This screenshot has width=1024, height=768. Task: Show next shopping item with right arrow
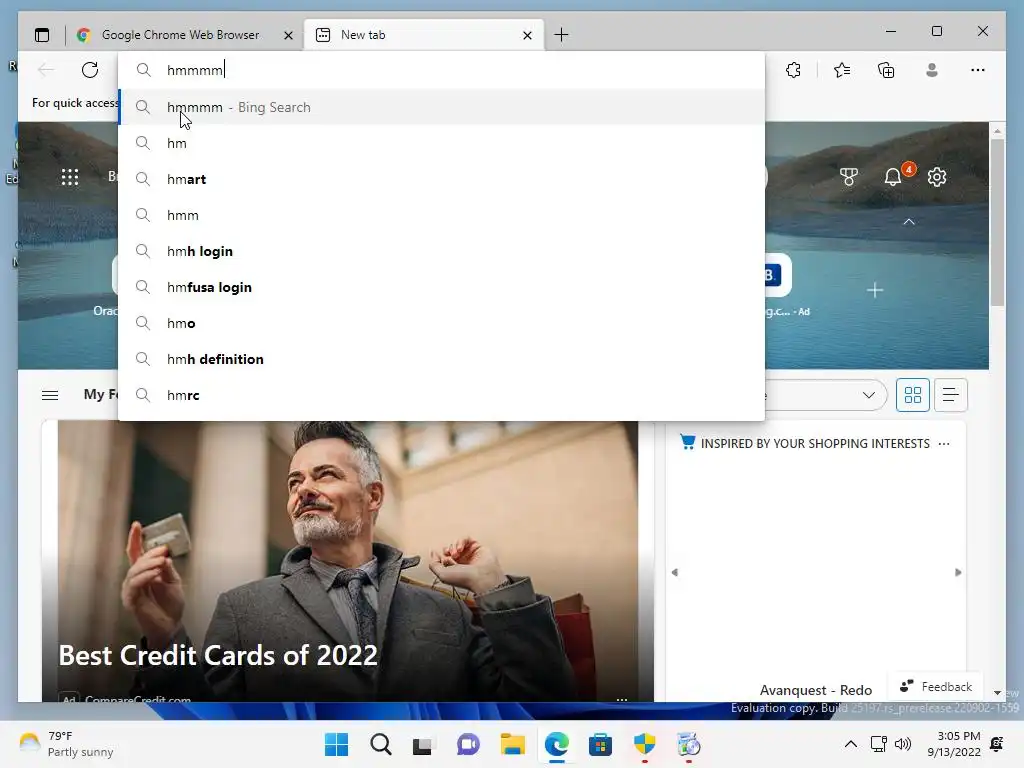point(958,573)
